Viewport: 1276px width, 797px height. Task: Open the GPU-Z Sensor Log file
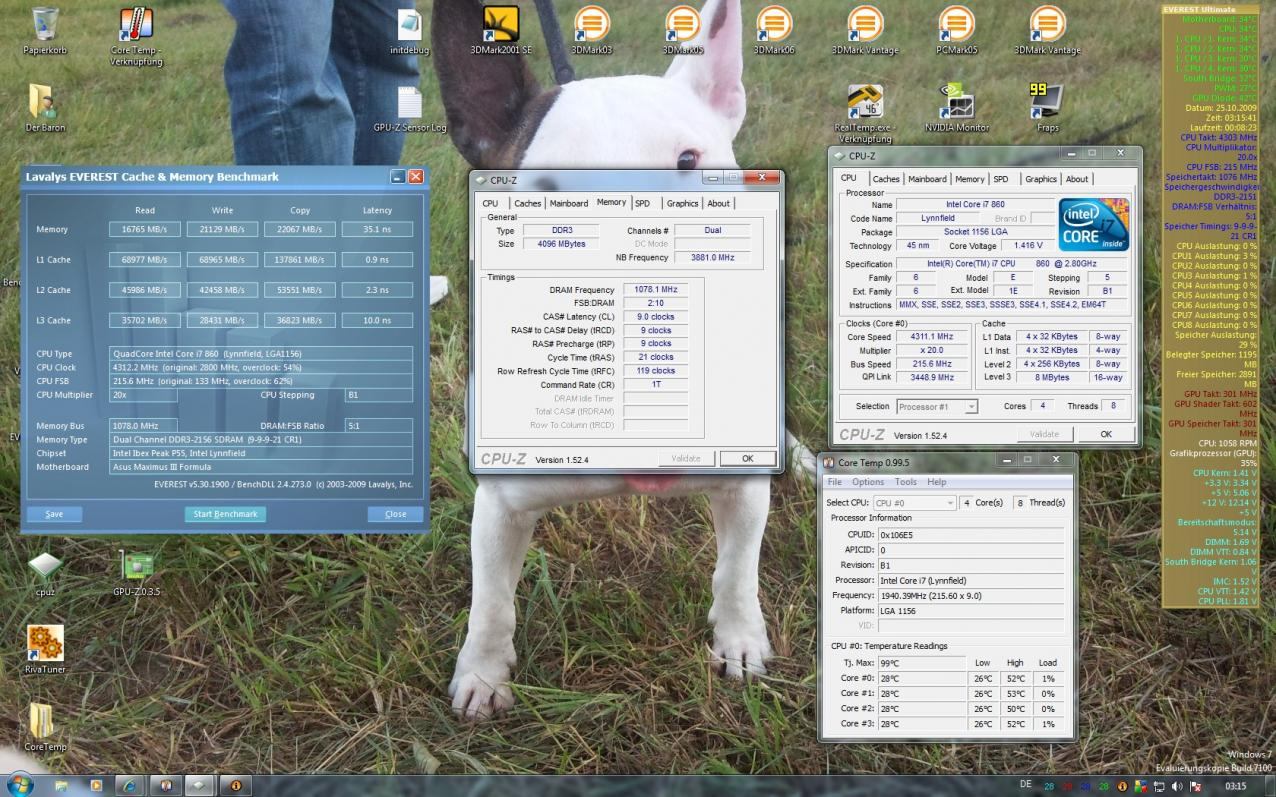pos(409,108)
